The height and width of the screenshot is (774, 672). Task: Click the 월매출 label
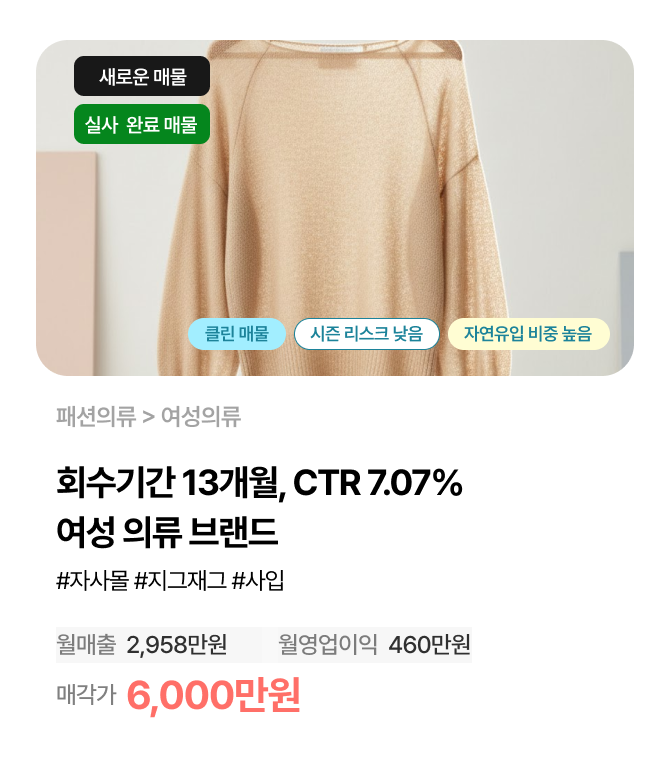point(86,644)
